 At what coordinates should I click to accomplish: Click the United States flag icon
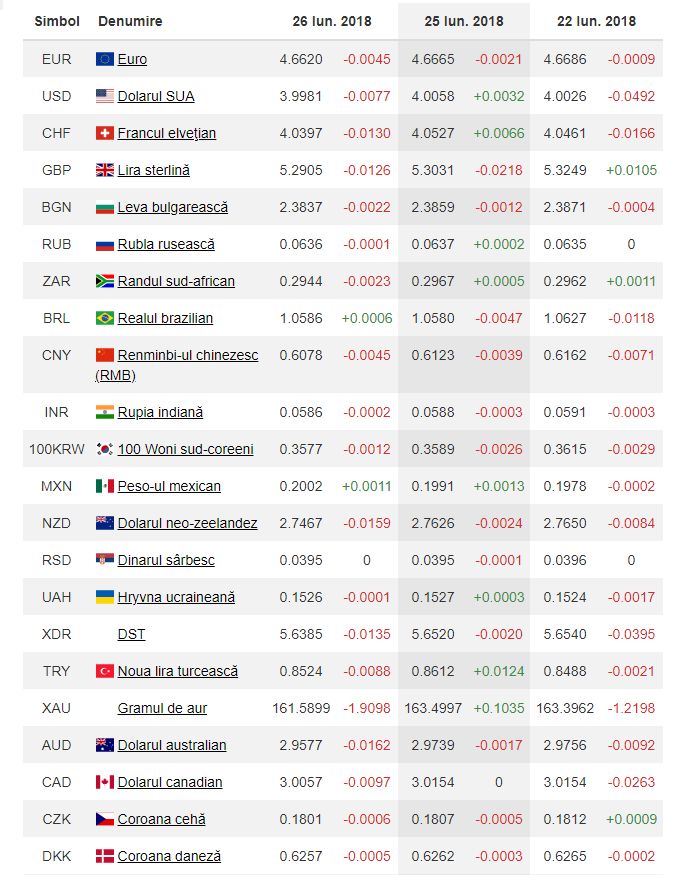105,96
